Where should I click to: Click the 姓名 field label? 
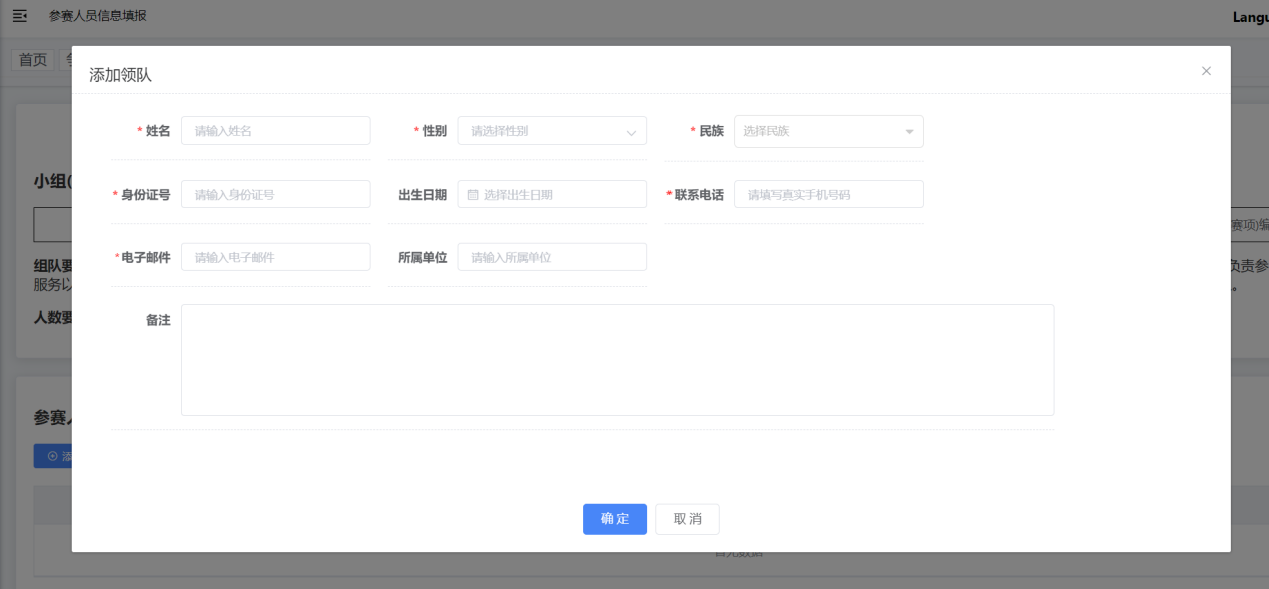pyautogui.click(x=158, y=131)
